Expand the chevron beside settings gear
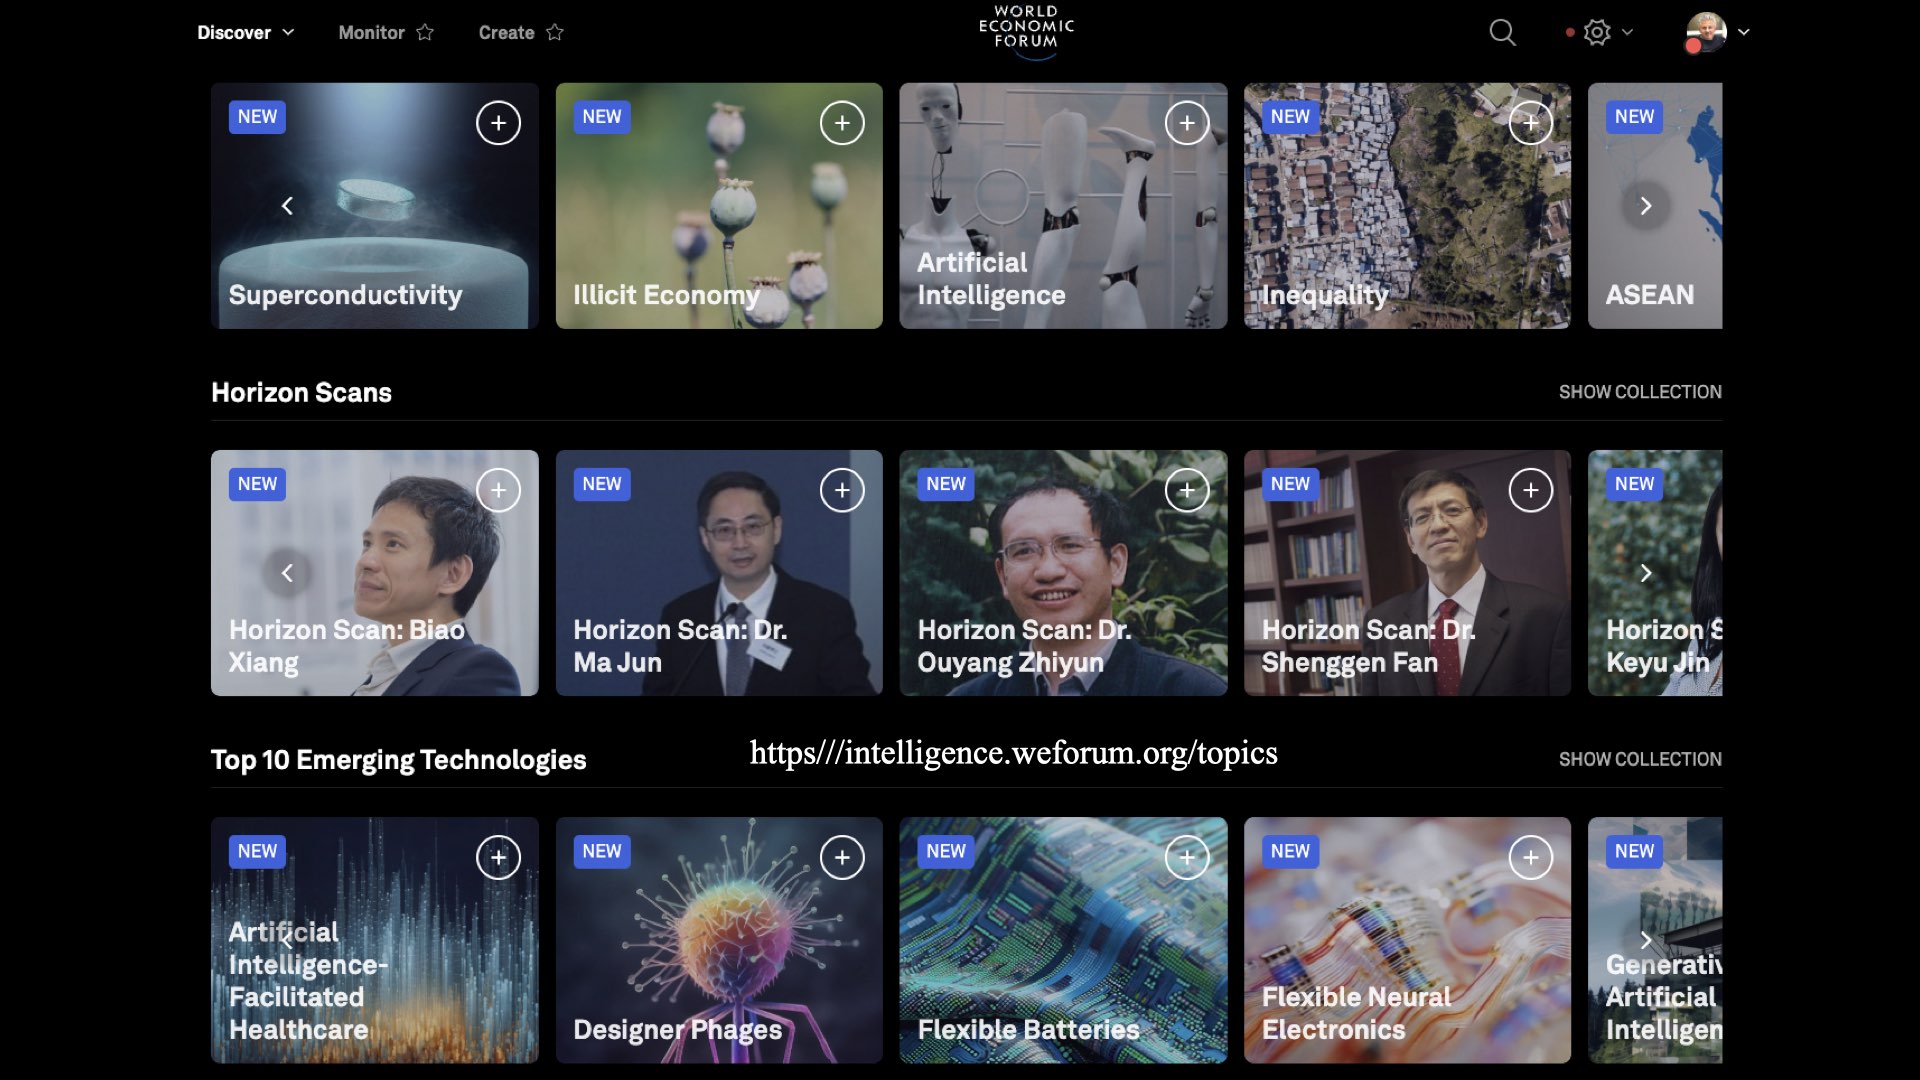 point(1628,32)
